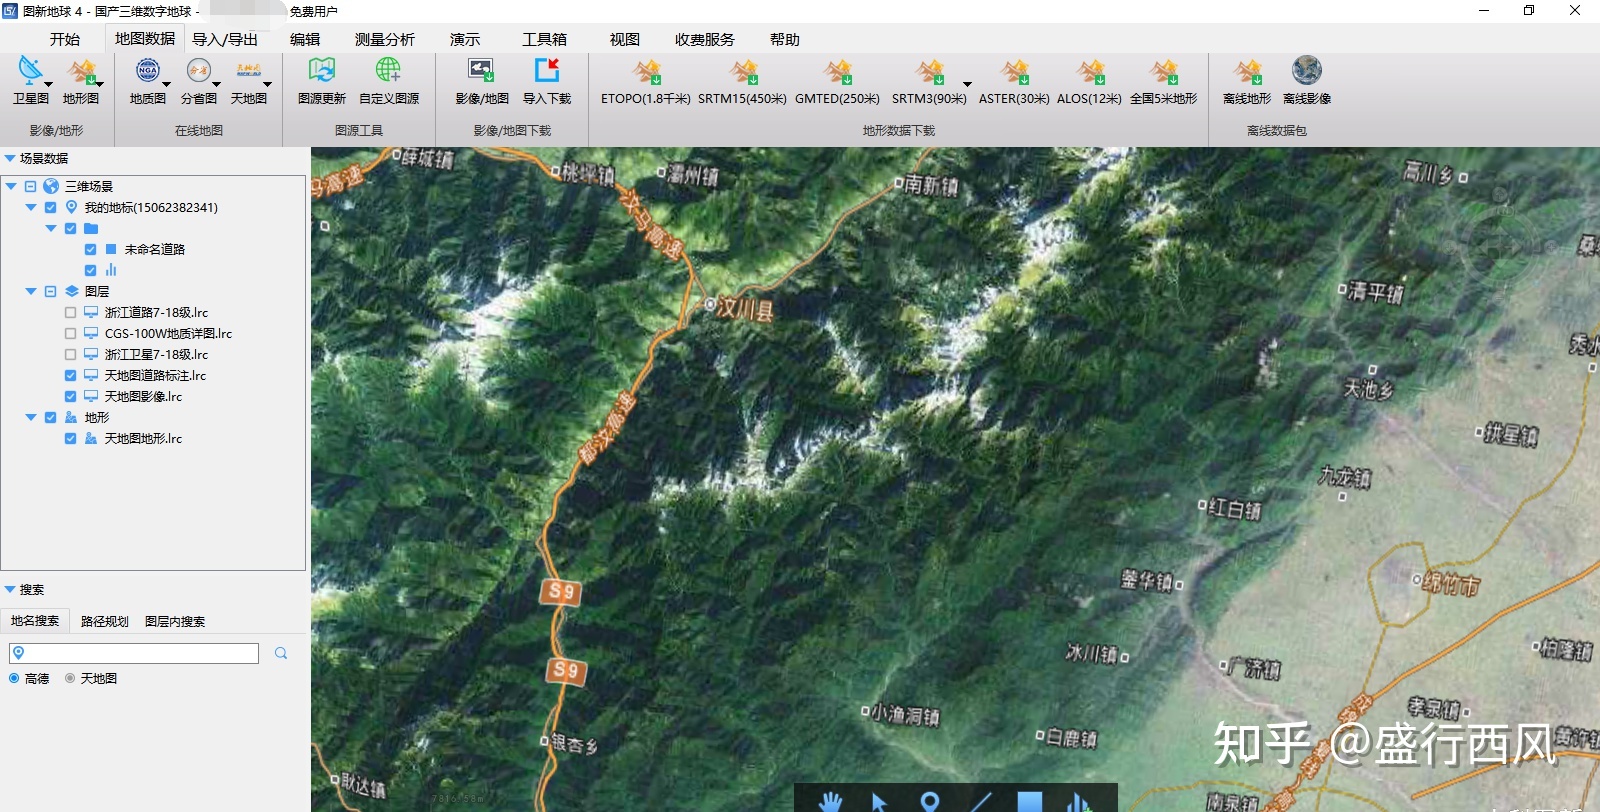Open the 地质图 geological map source
This screenshot has height=812, width=1600.
[147, 72]
